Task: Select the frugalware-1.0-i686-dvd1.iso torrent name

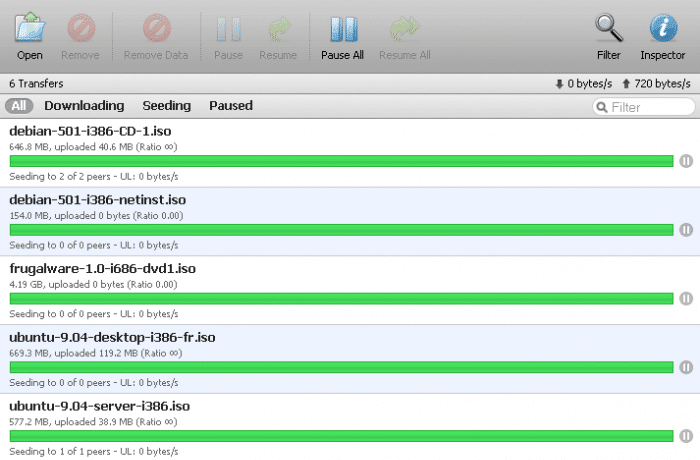Action: click(103, 268)
